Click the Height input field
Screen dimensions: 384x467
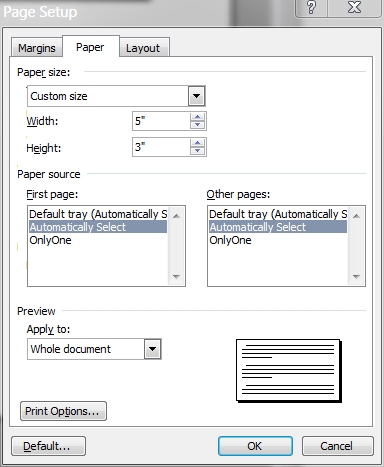(161, 147)
